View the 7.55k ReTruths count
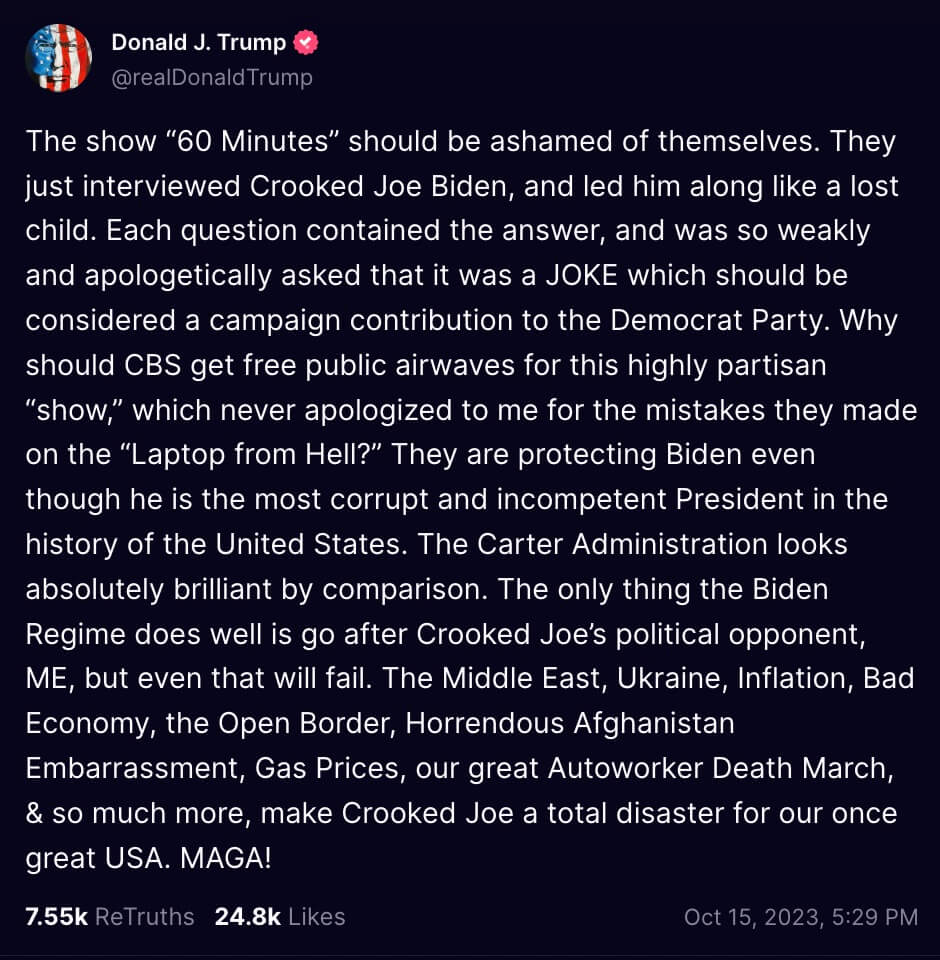The width and height of the screenshot is (940, 960). (56, 916)
